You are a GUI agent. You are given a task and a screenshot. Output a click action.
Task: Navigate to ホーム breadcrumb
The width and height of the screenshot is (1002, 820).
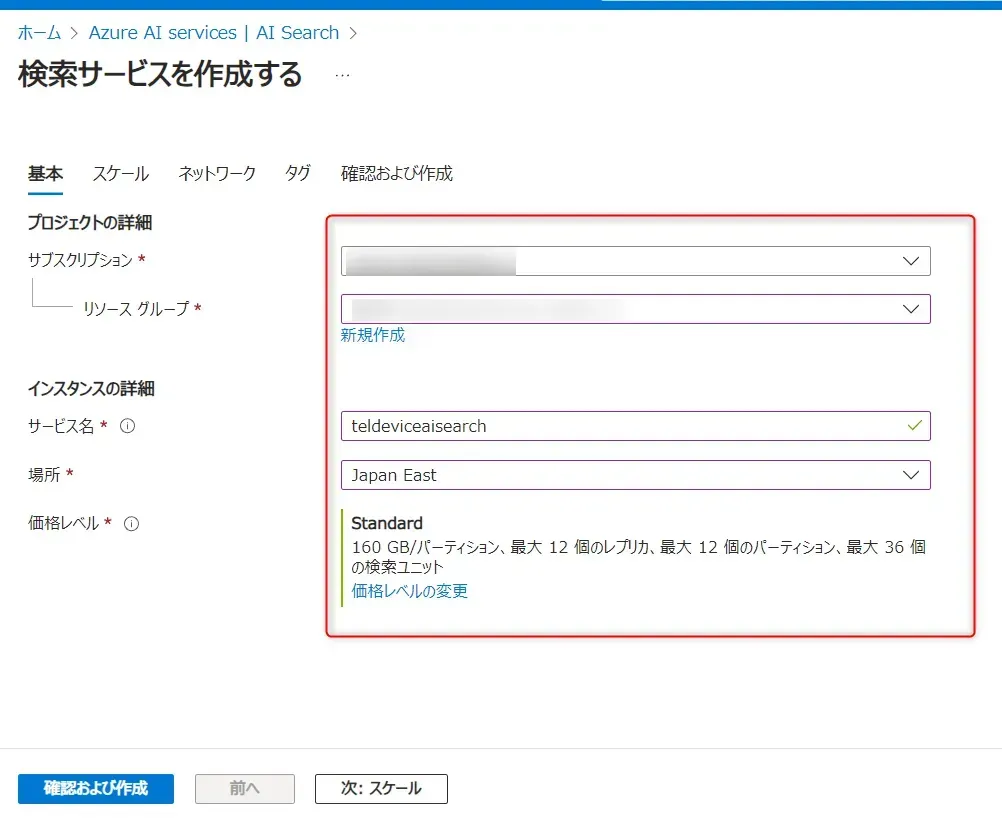38,33
